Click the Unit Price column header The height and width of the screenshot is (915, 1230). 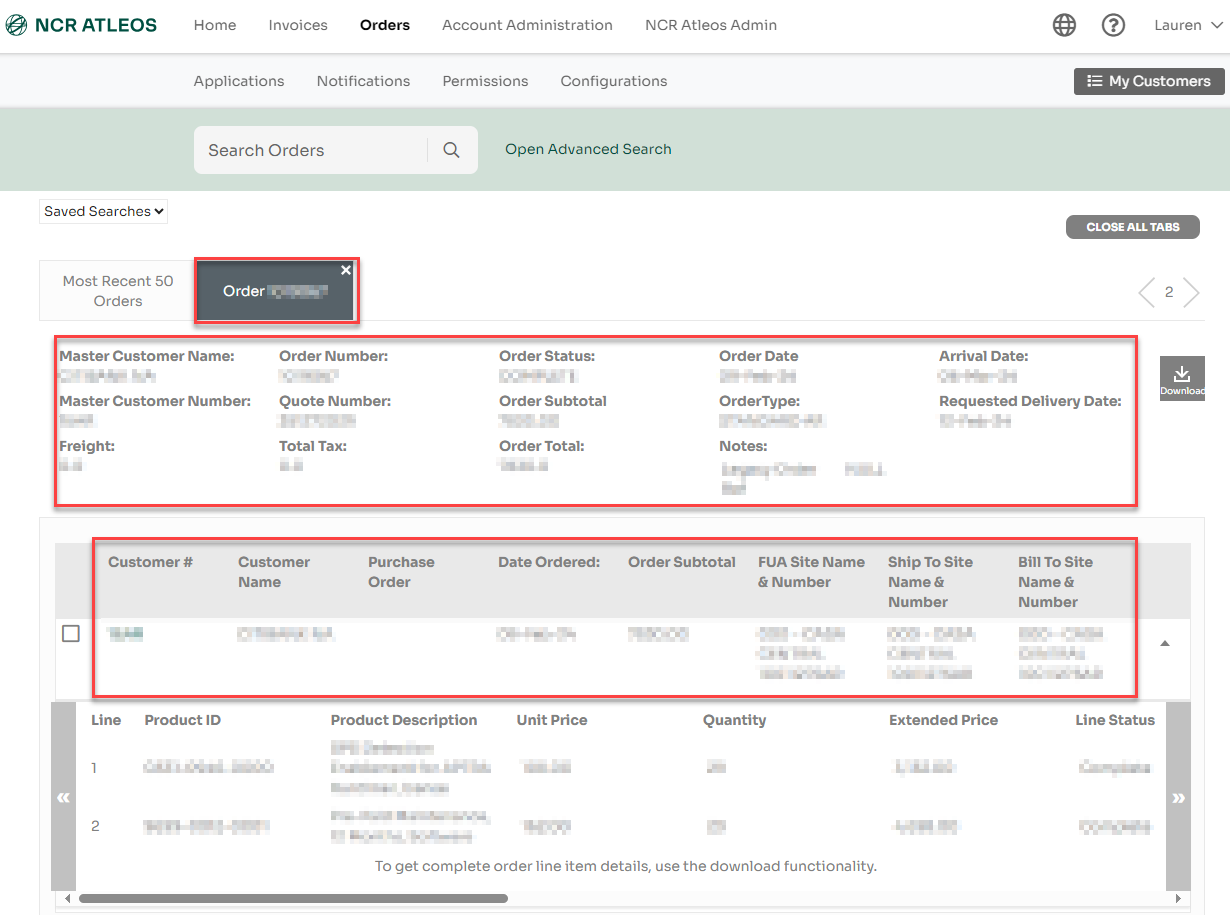click(x=552, y=720)
